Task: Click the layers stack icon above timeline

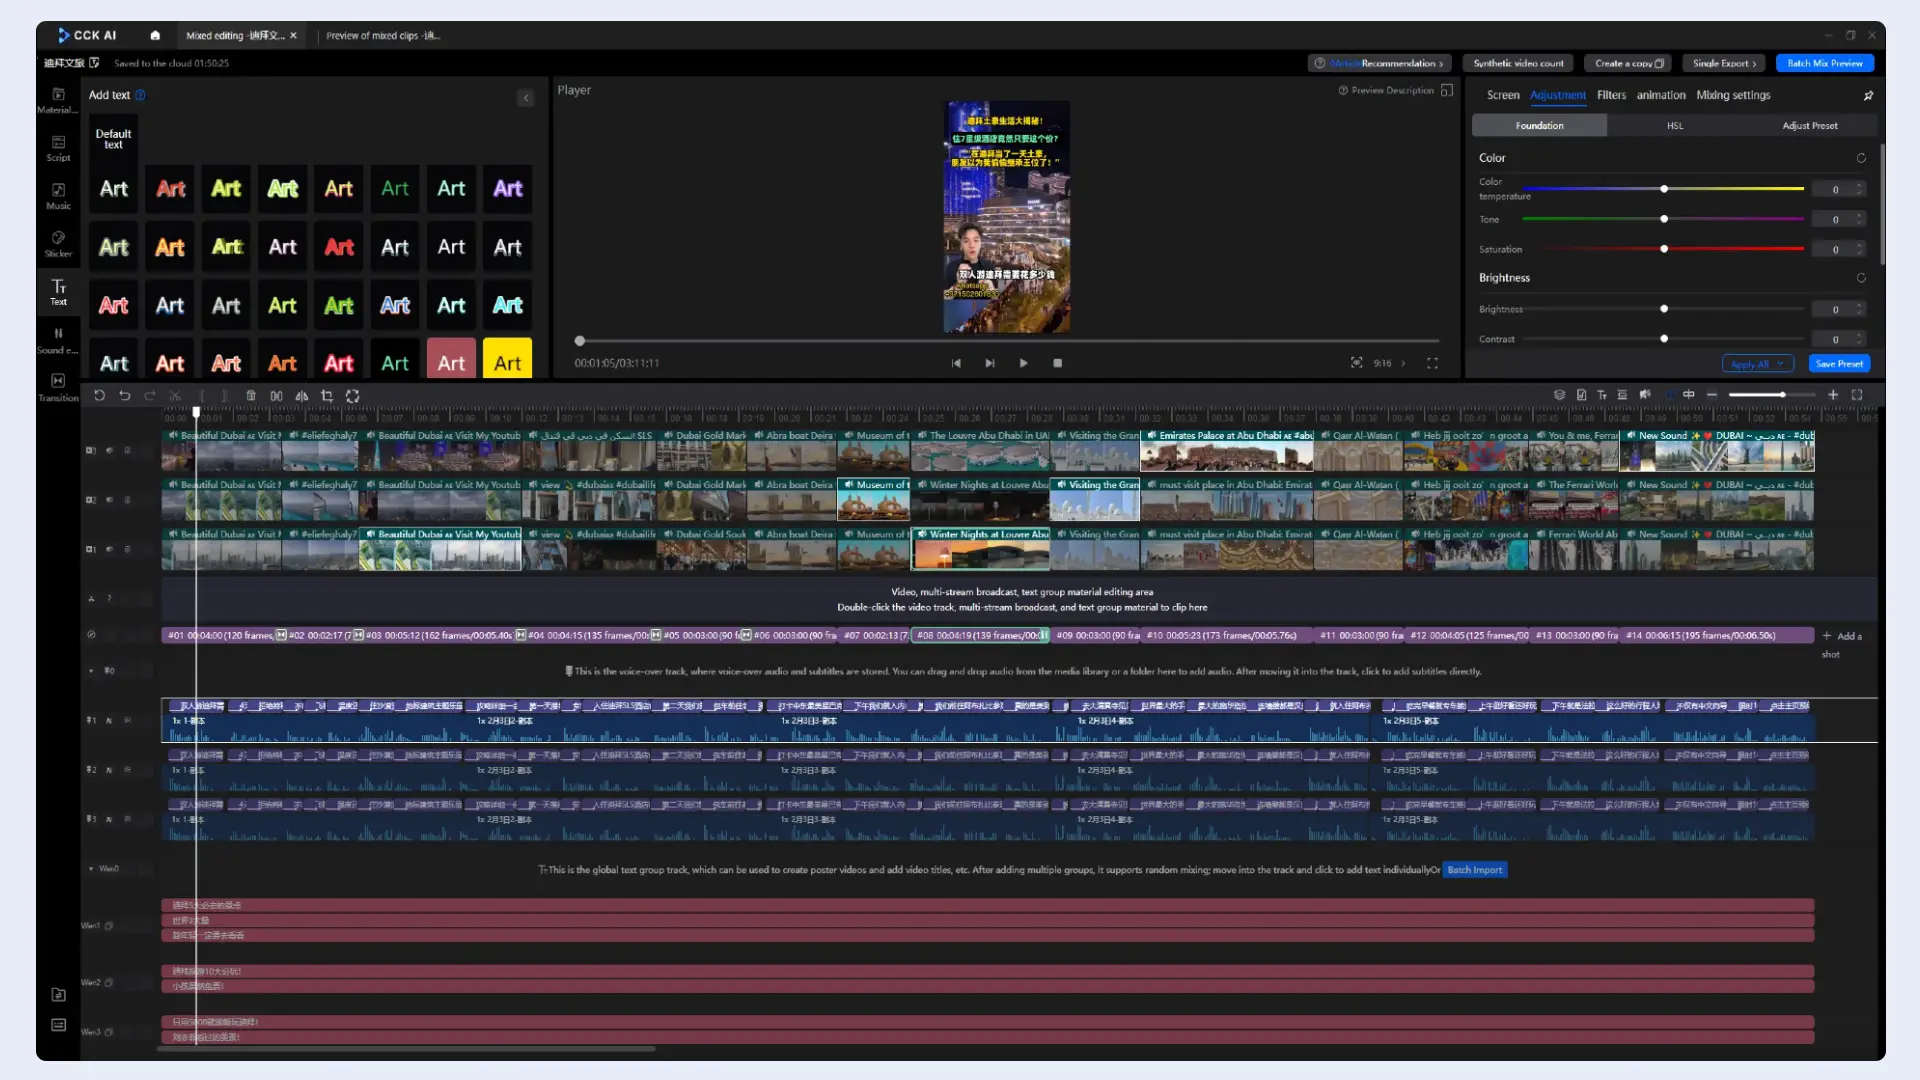Action: click(1559, 395)
